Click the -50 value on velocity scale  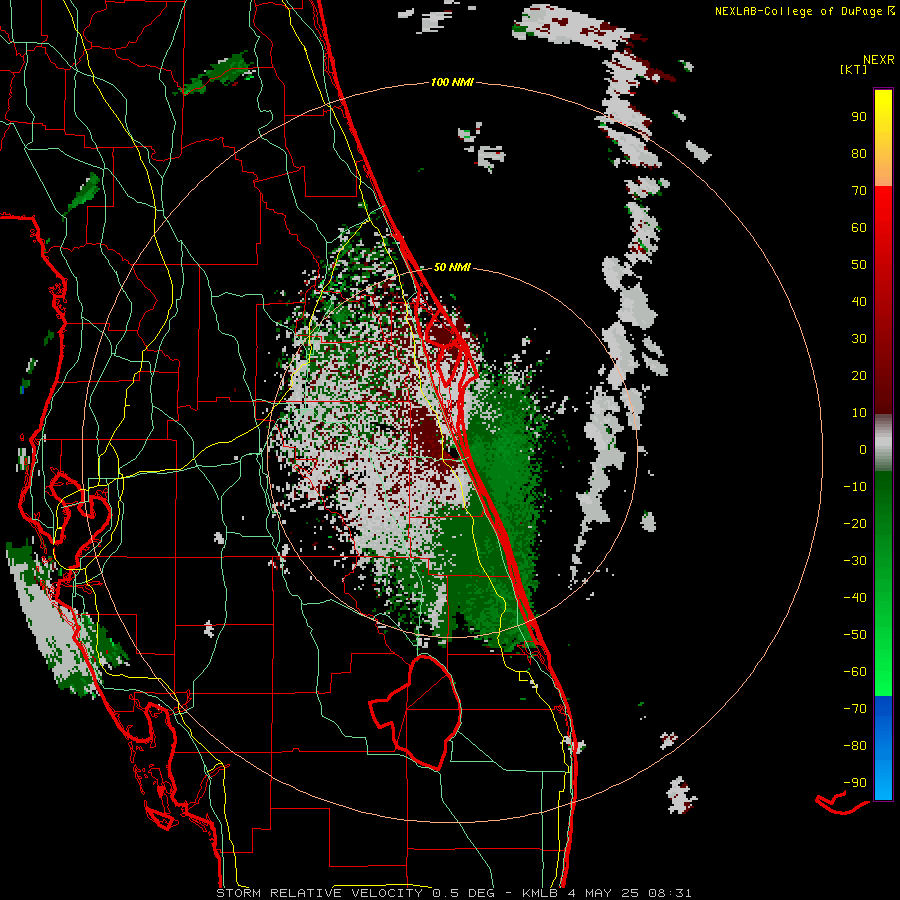(855, 635)
